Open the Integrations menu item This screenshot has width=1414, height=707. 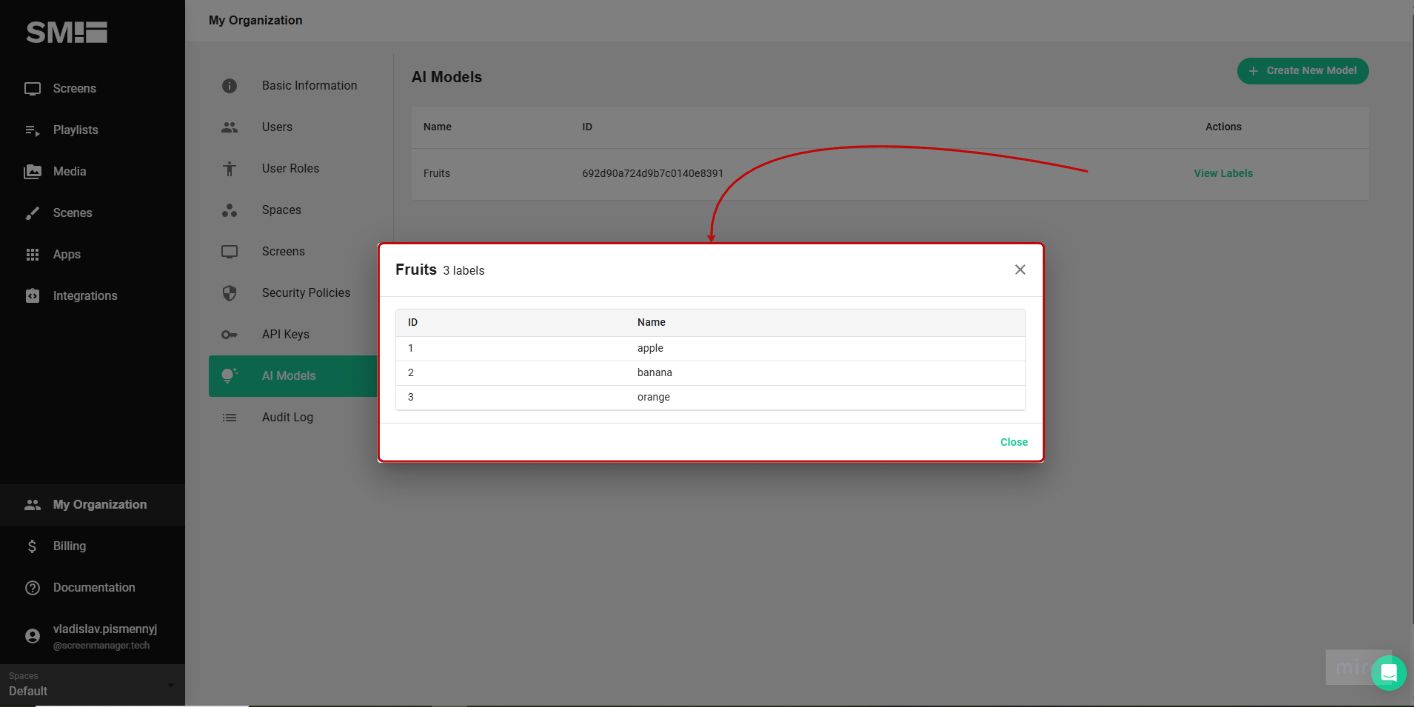[x=85, y=296]
